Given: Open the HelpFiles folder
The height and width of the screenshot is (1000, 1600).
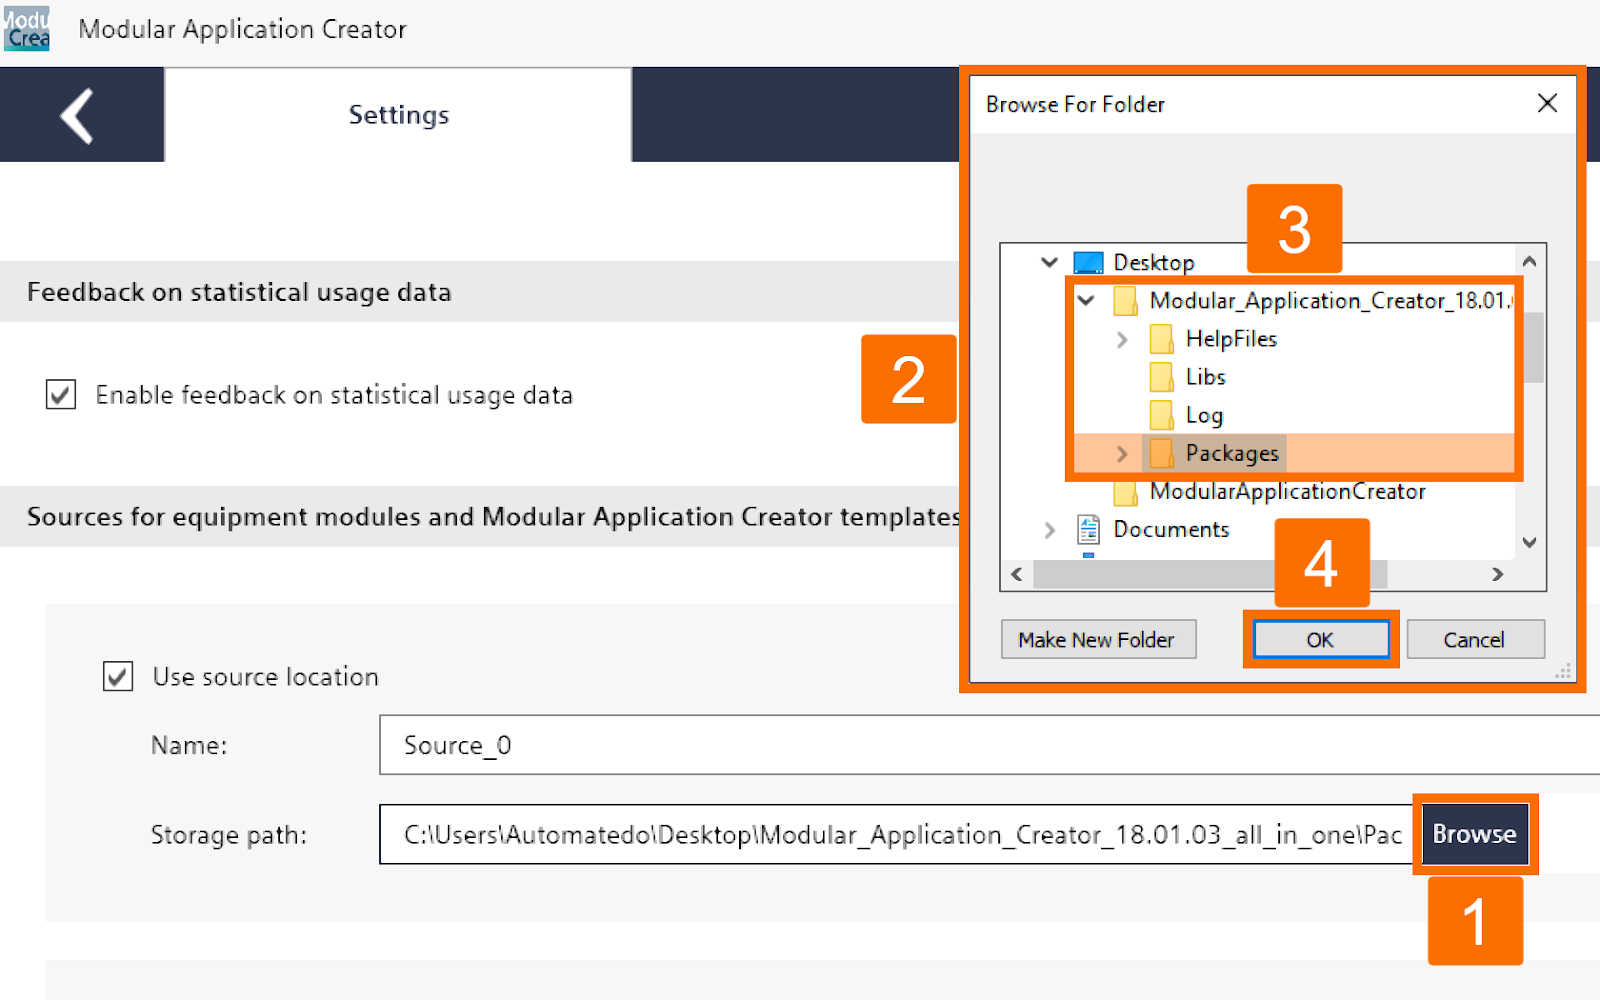Looking at the screenshot, I should (1232, 339).
